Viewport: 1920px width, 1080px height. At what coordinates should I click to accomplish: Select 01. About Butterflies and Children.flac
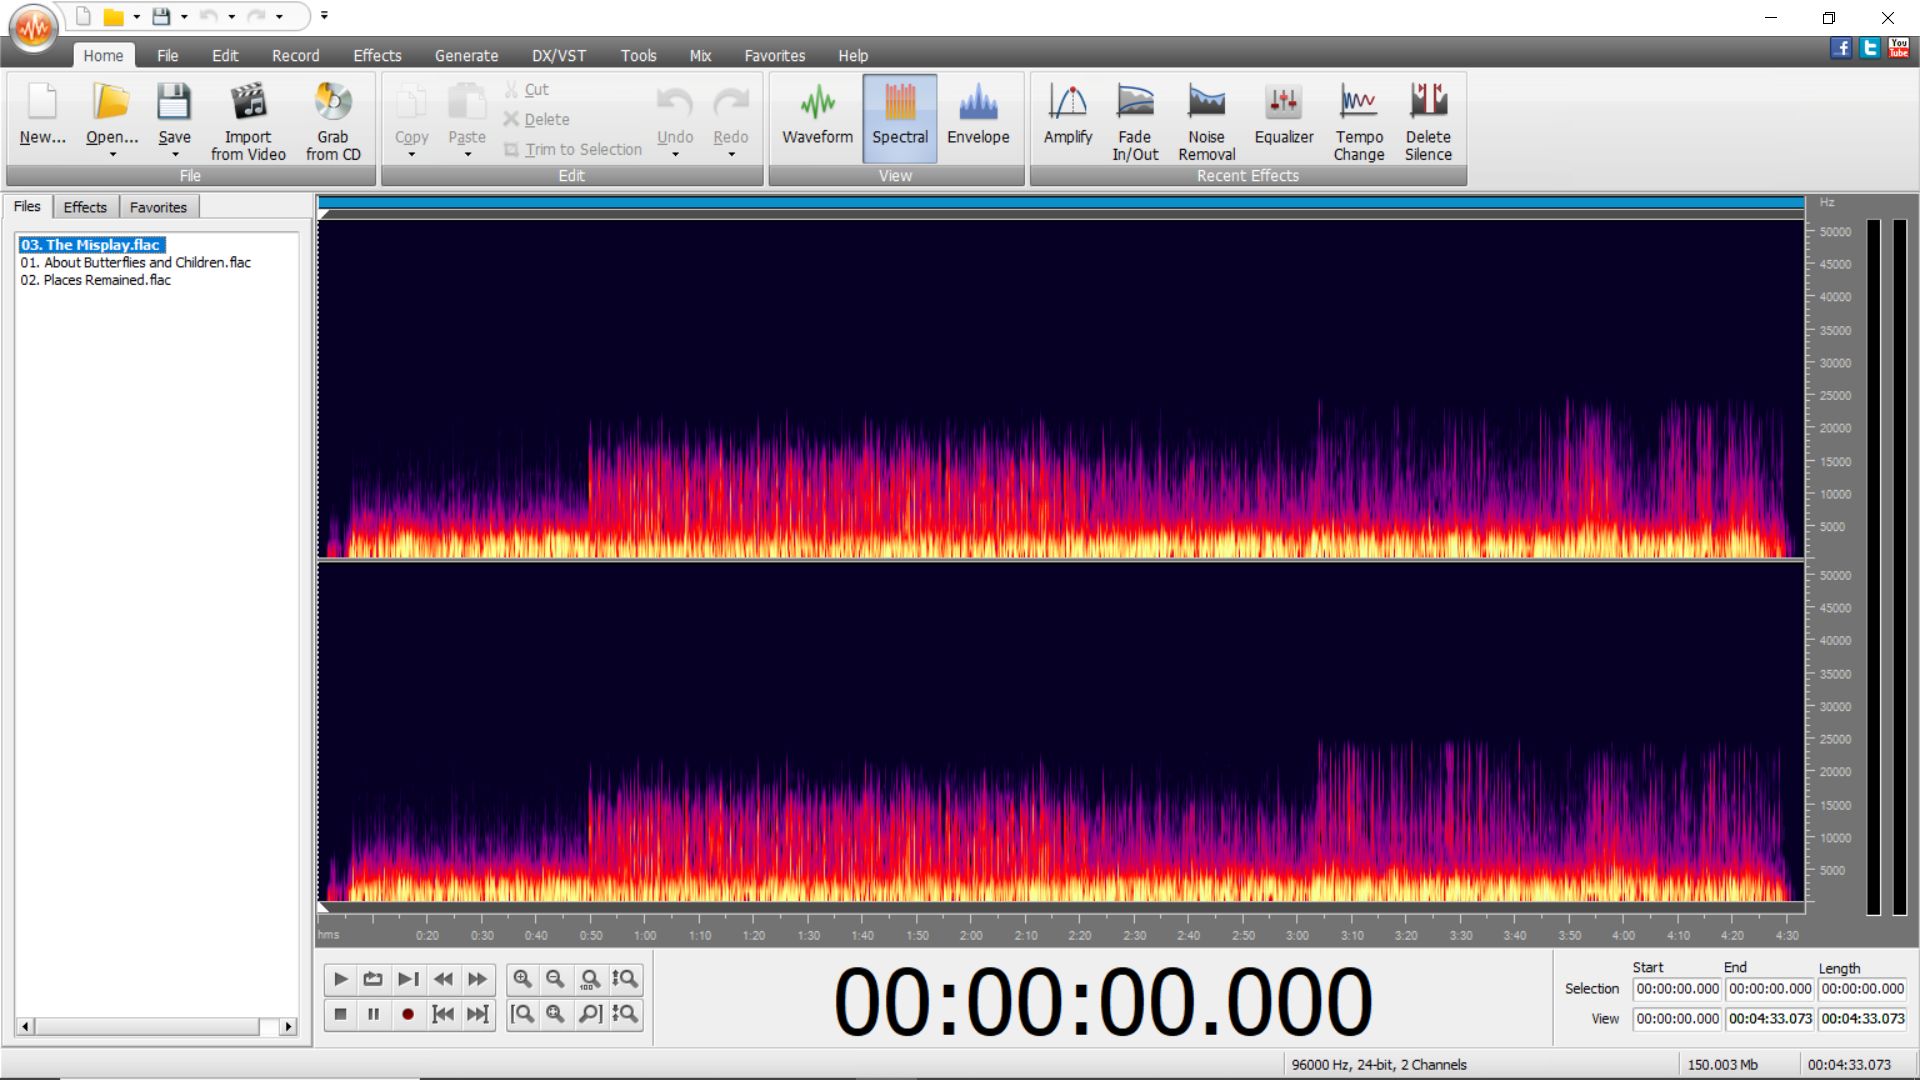click(136, 263)
